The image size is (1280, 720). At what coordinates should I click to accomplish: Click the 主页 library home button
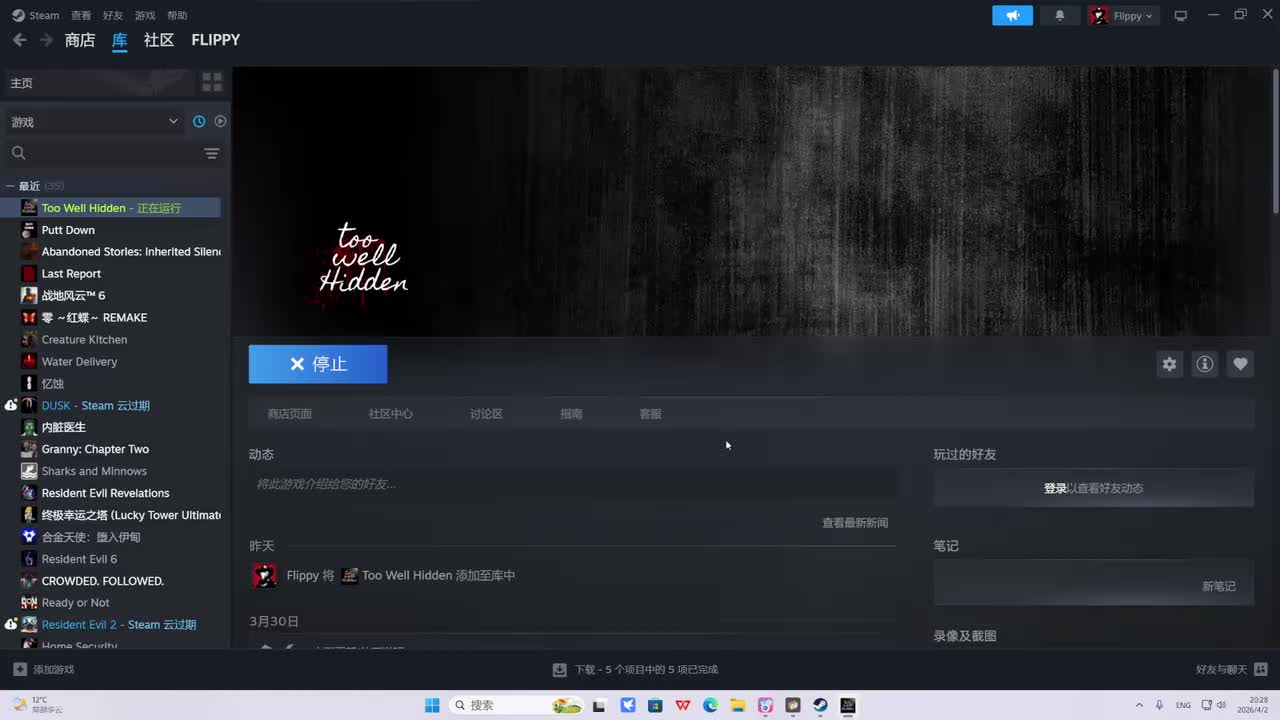coord(100,83)
